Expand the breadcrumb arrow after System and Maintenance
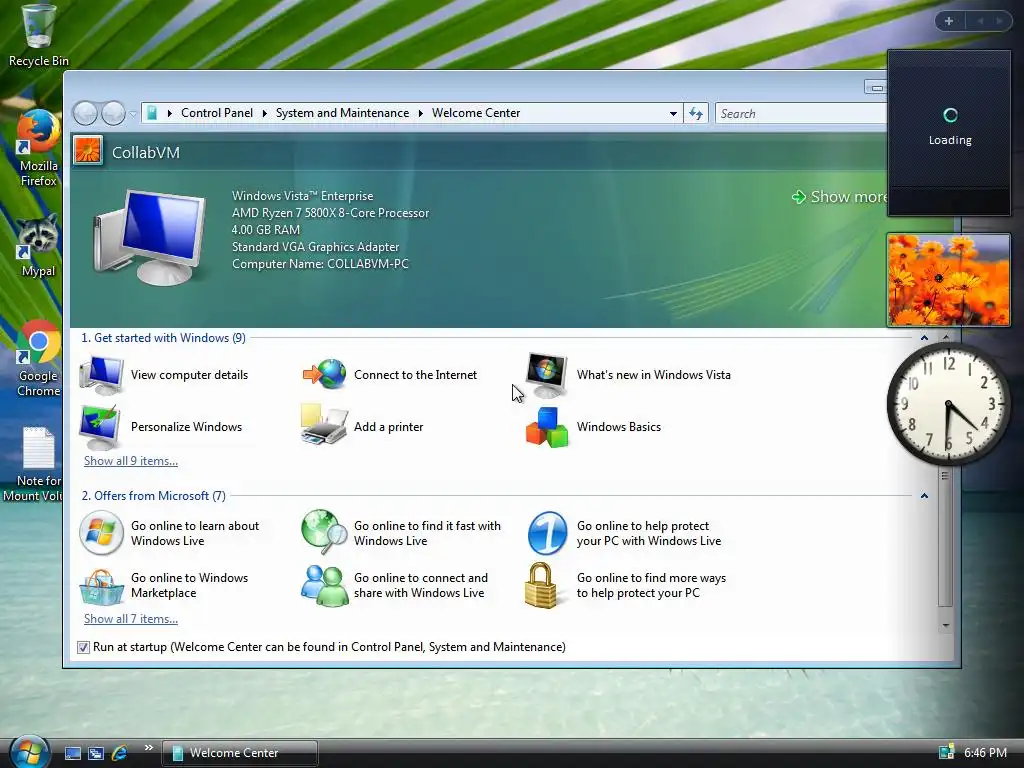Screen dimensions: 1024x768 click(421, 114)
